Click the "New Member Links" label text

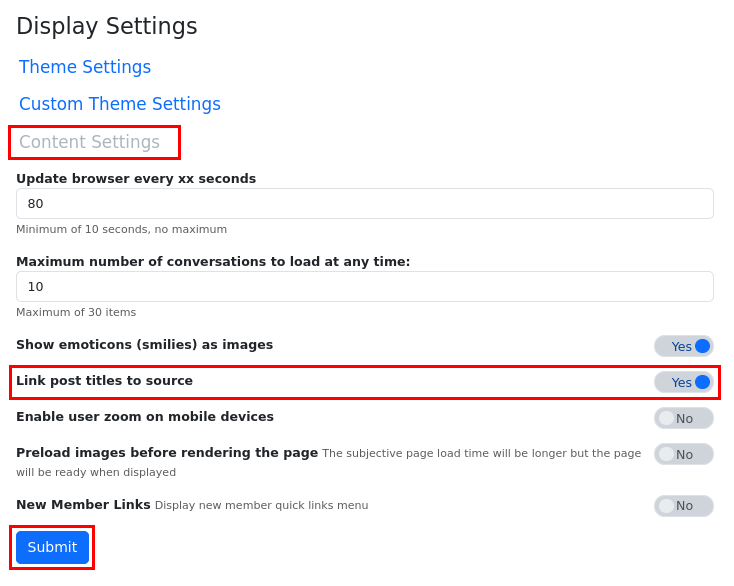point(83,505)
